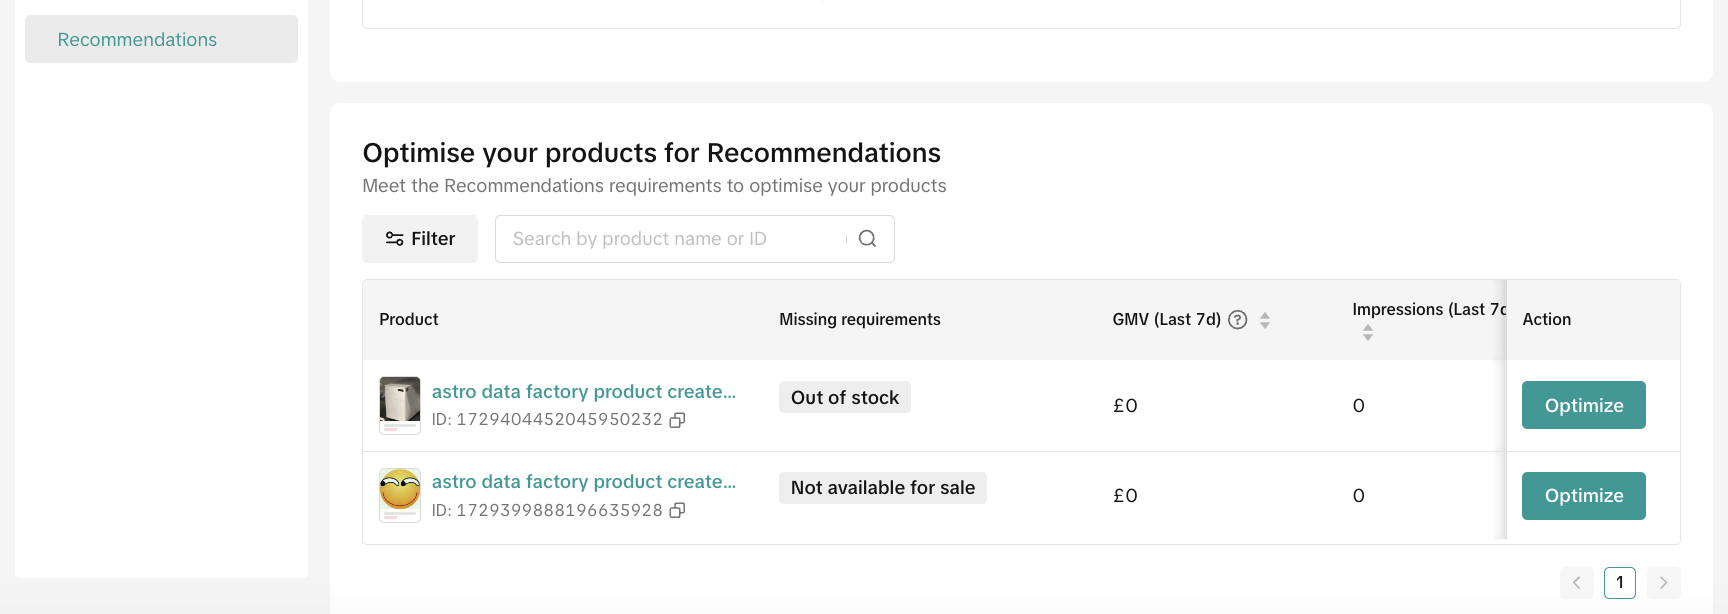Click the GMV help question mark icon
Image resolution: width=1728 pixels, height=614 pixels.
pyautogui.click(x=1237, y=320)
